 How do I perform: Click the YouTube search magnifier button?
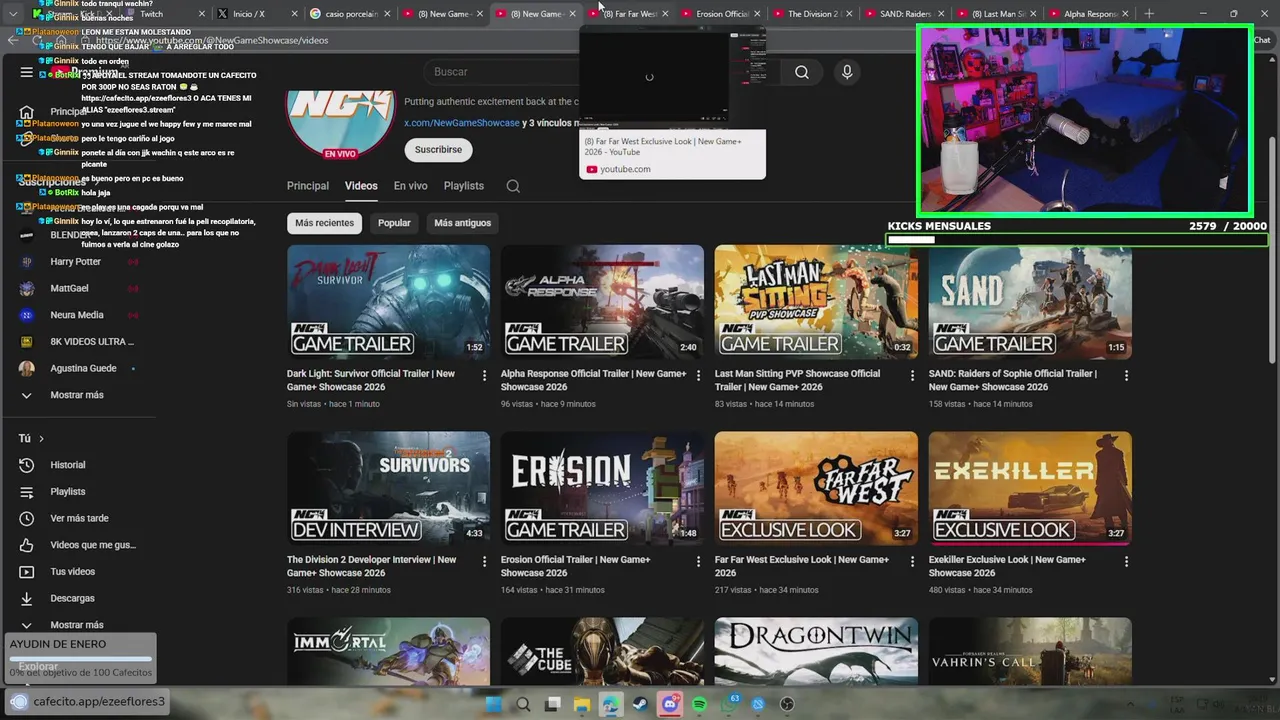(802, 72)
